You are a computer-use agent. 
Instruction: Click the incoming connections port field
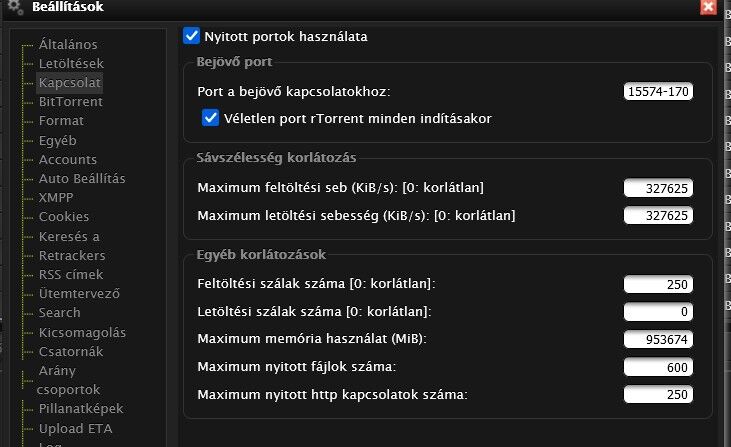point(658,91)
